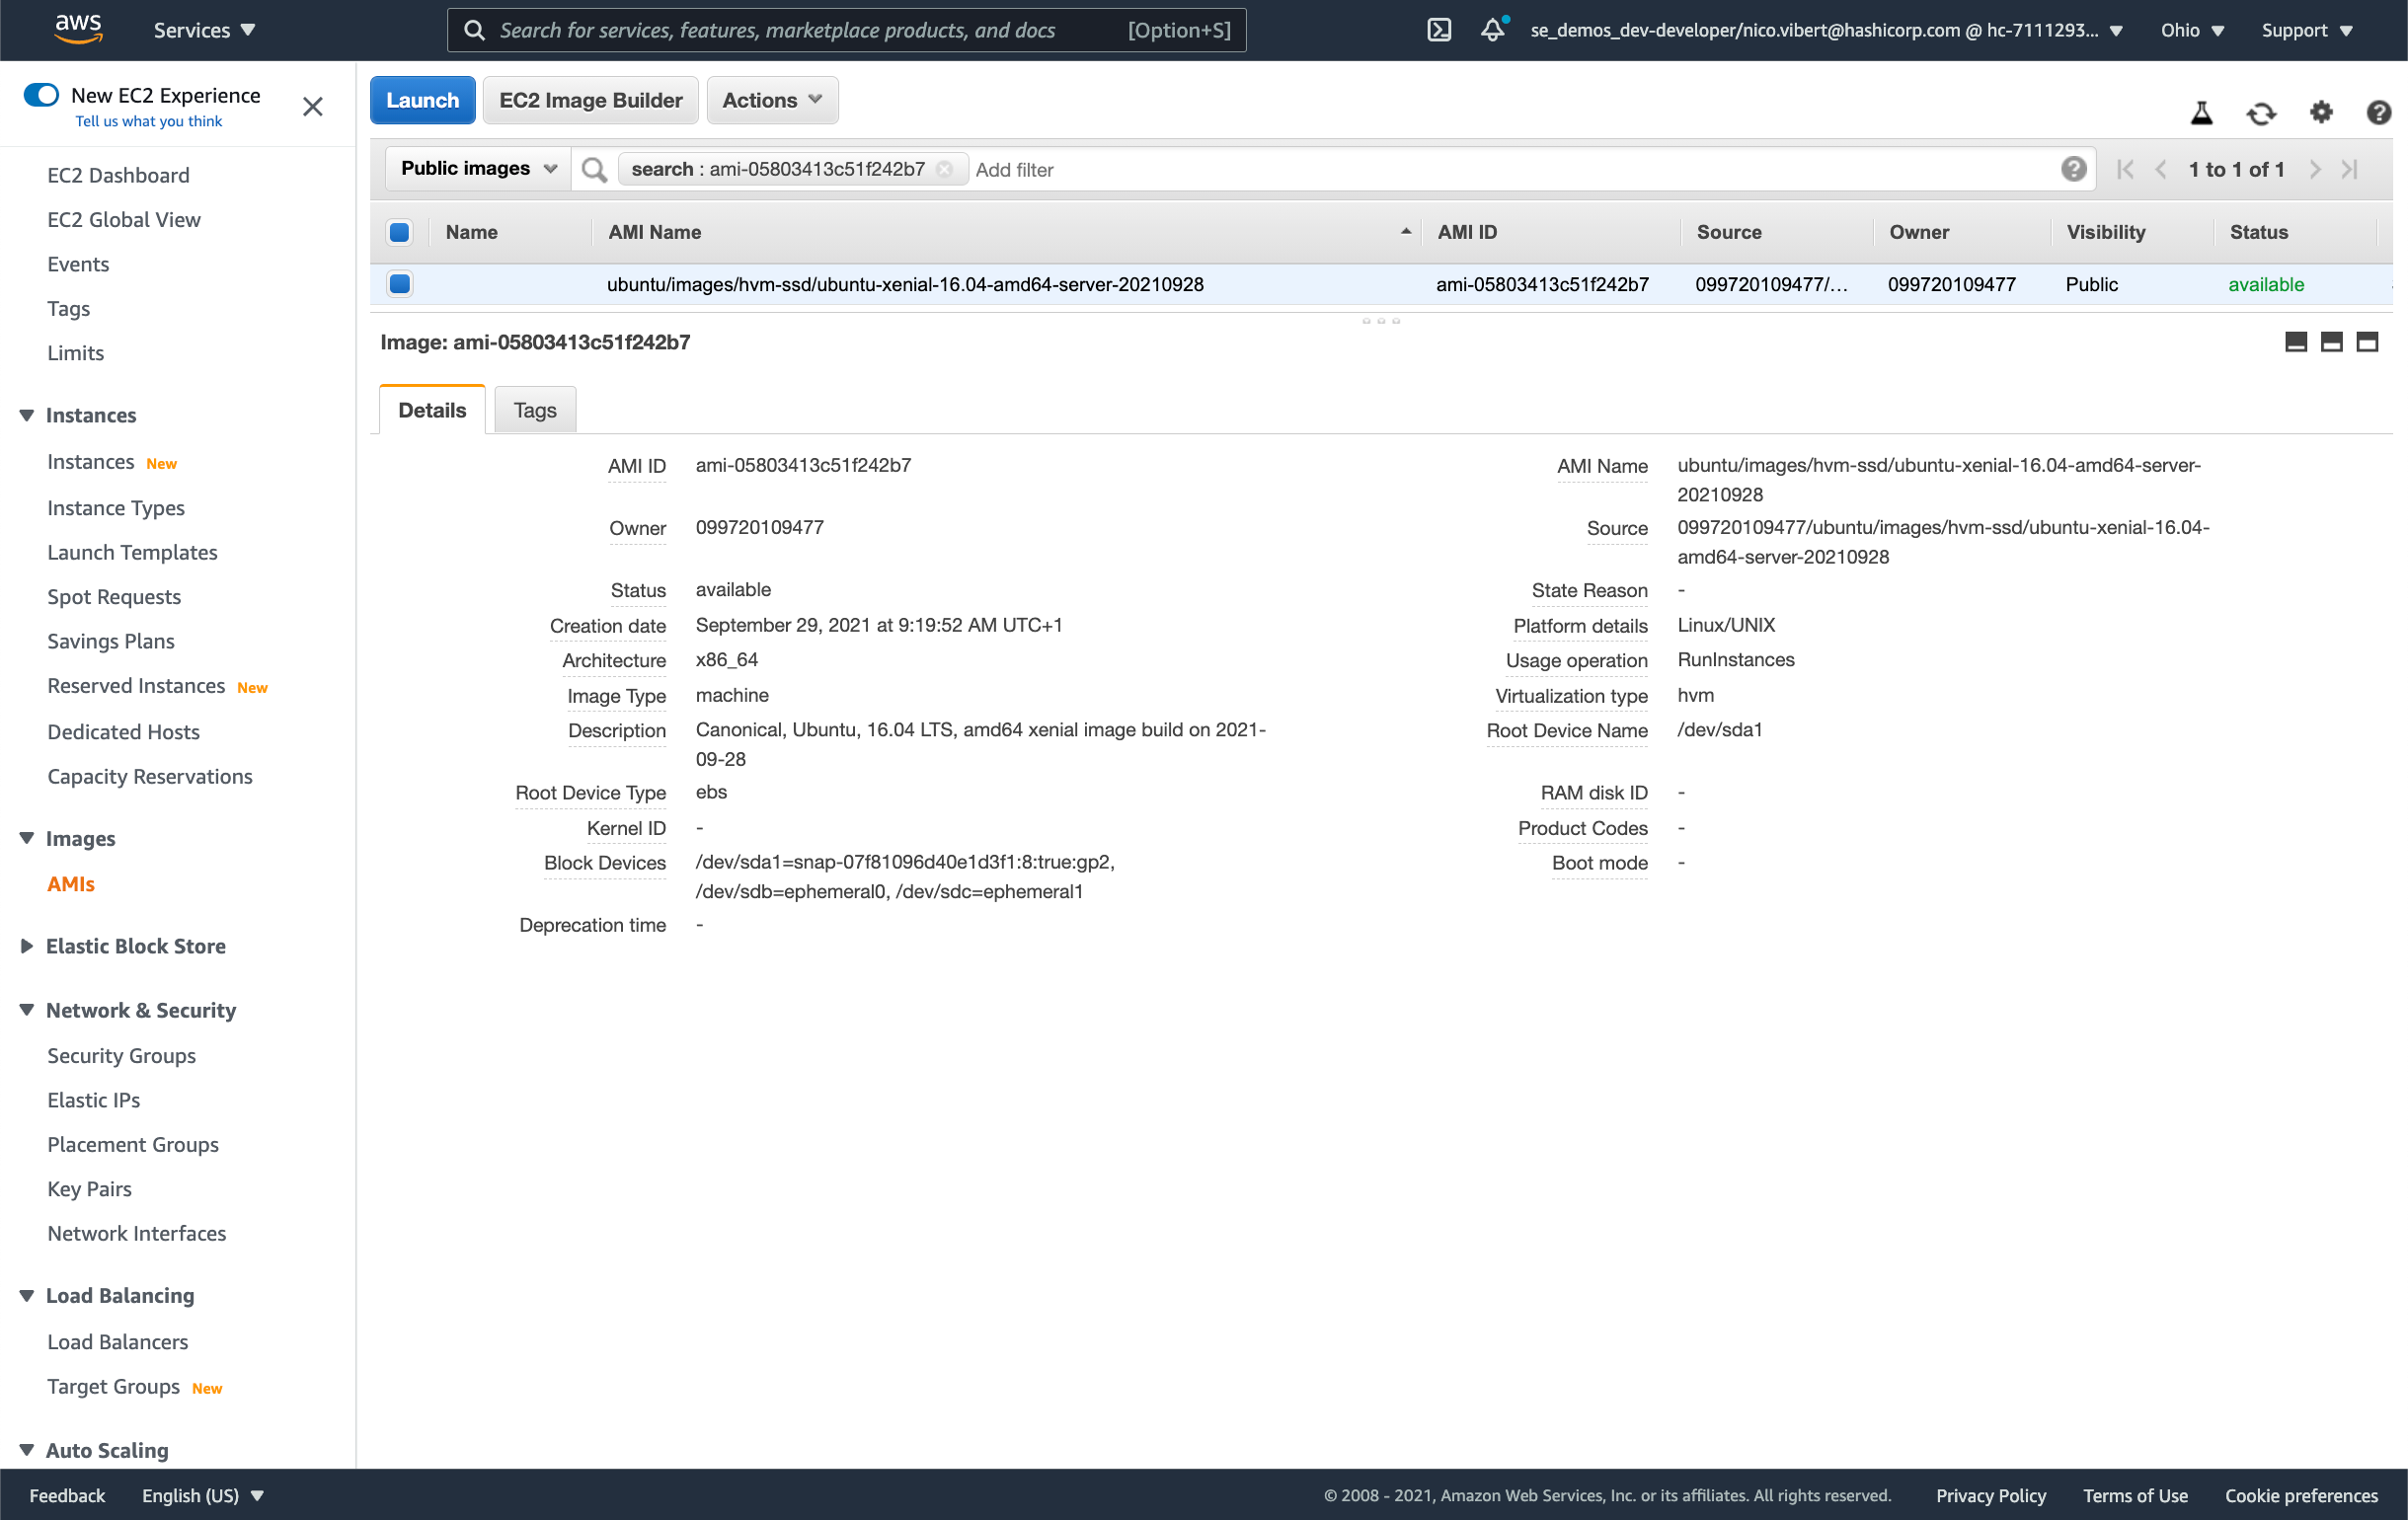
Task: Click the experiments flask icon
Action: (2201, 113)
